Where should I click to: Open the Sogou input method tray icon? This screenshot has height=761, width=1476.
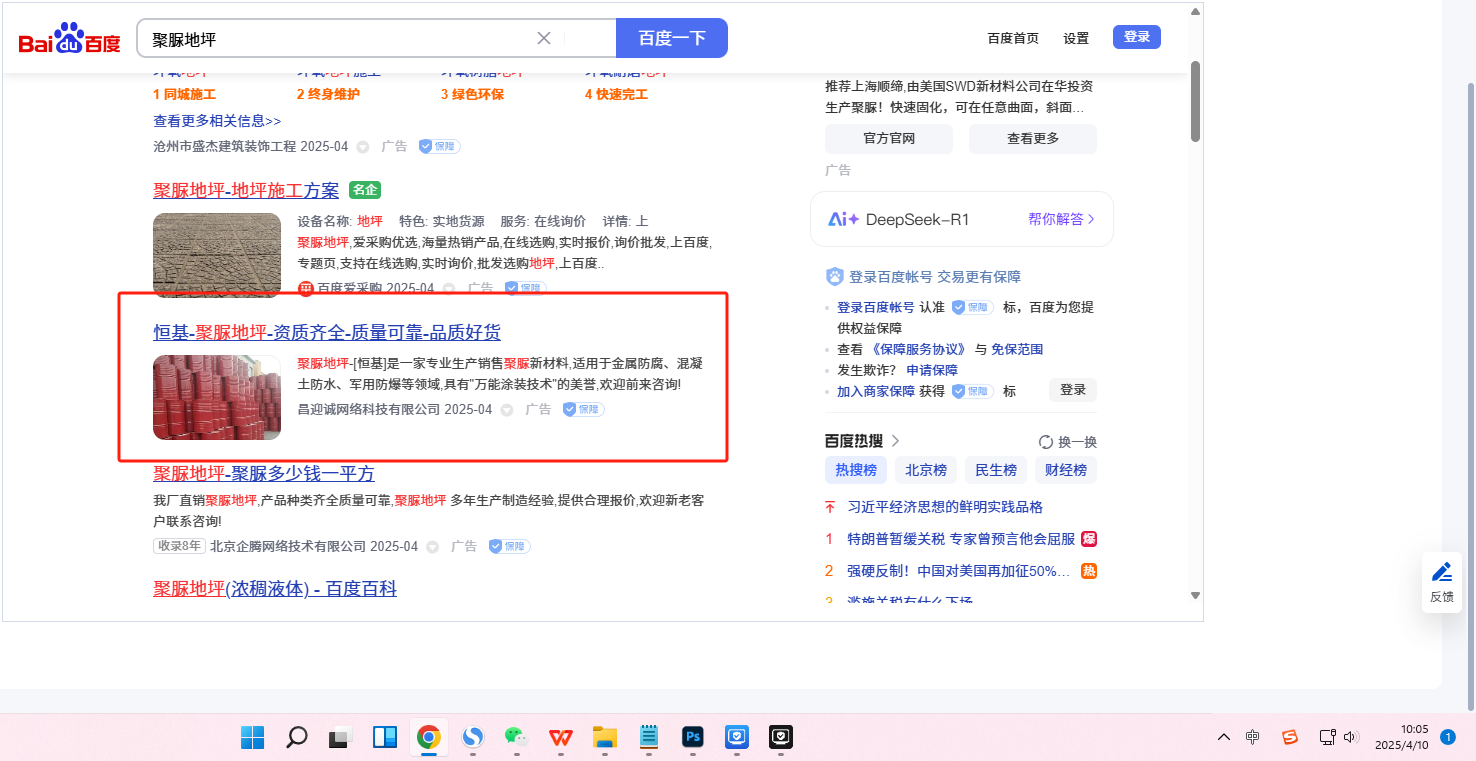[x=1290, y=738]
